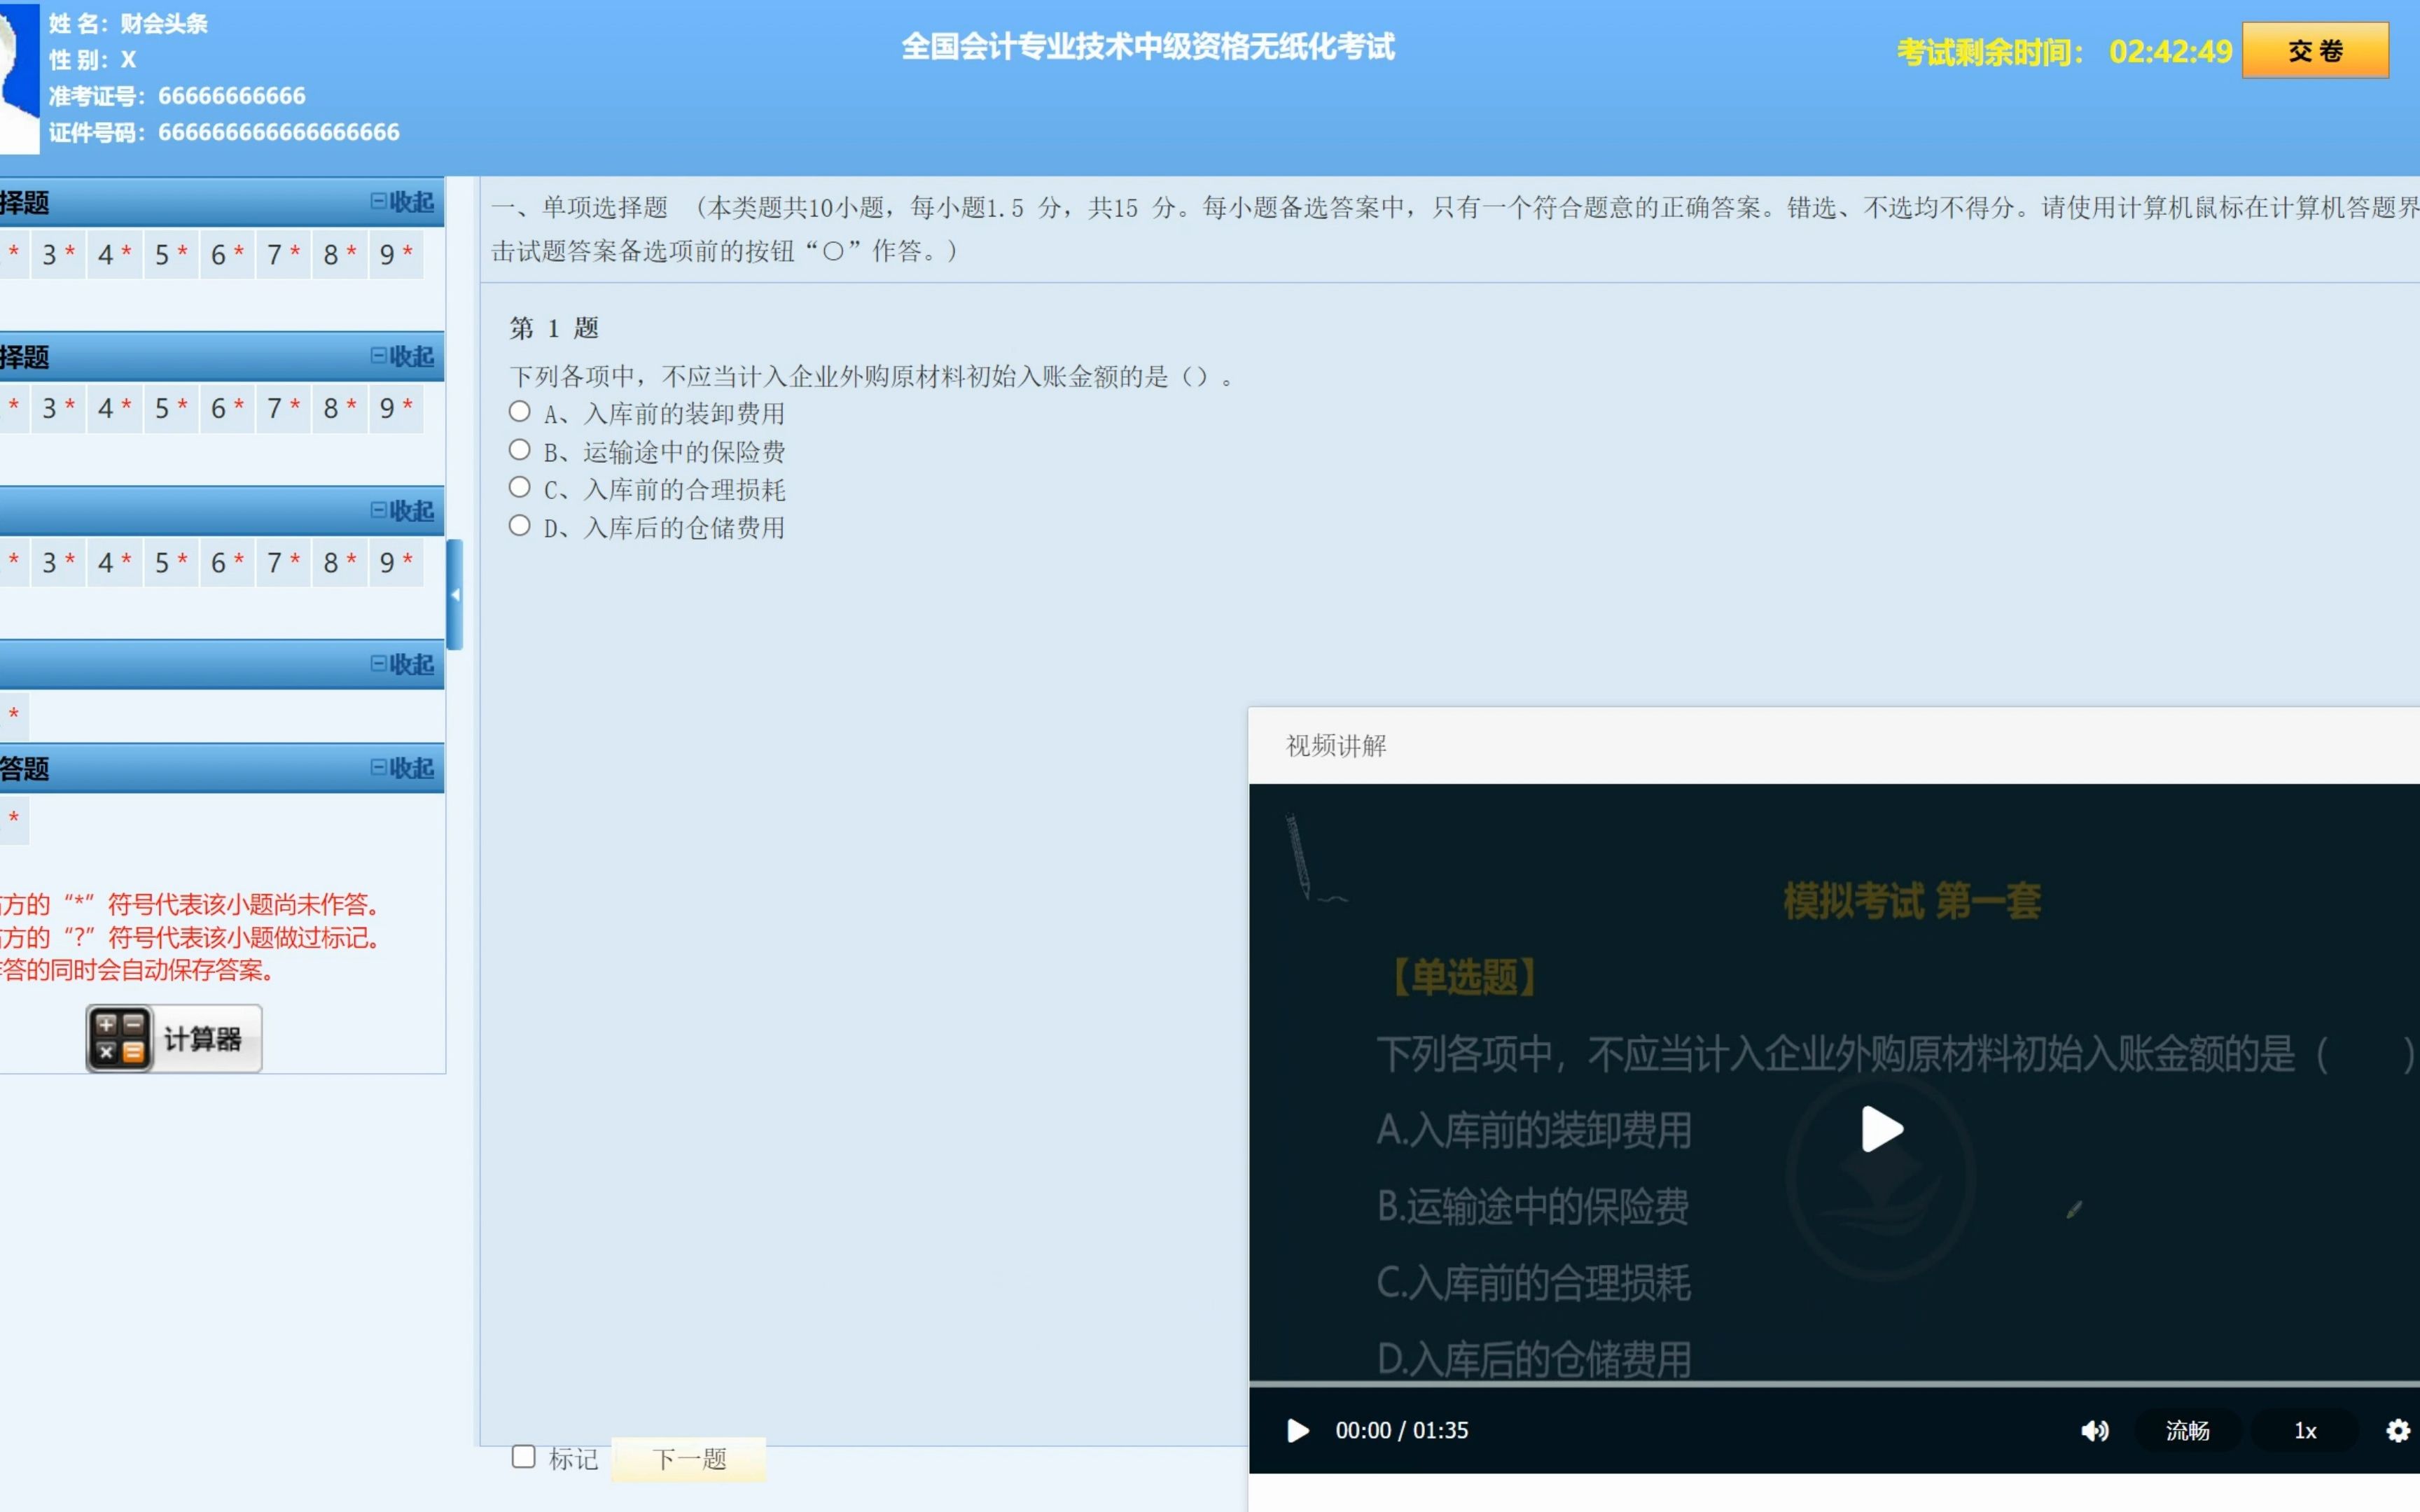2420x1512 pixels.
Task: Collapse the 答题 section with 收起
Action: pyautogui.click(x=403, y=768)
